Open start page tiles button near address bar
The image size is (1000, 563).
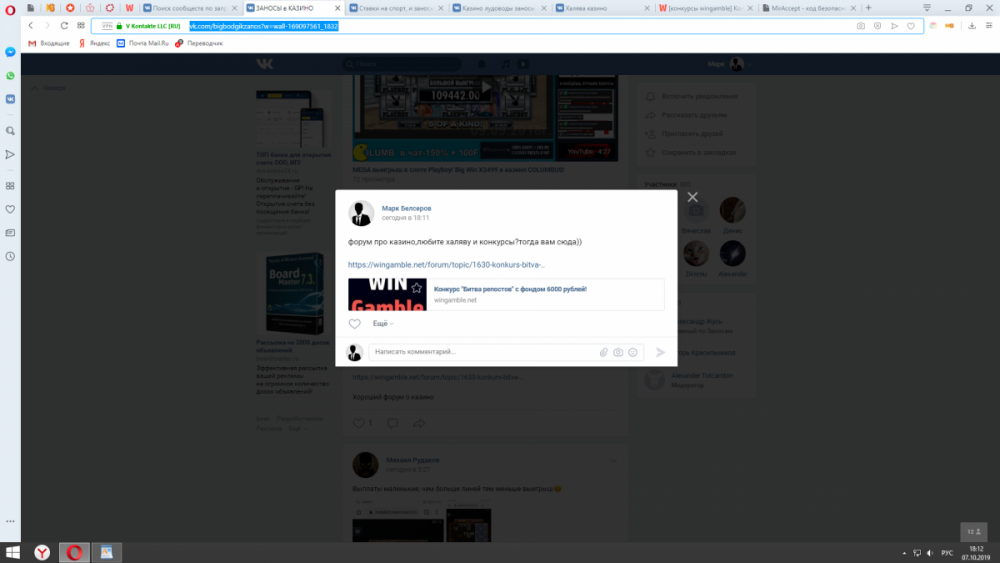coord(81,26)
